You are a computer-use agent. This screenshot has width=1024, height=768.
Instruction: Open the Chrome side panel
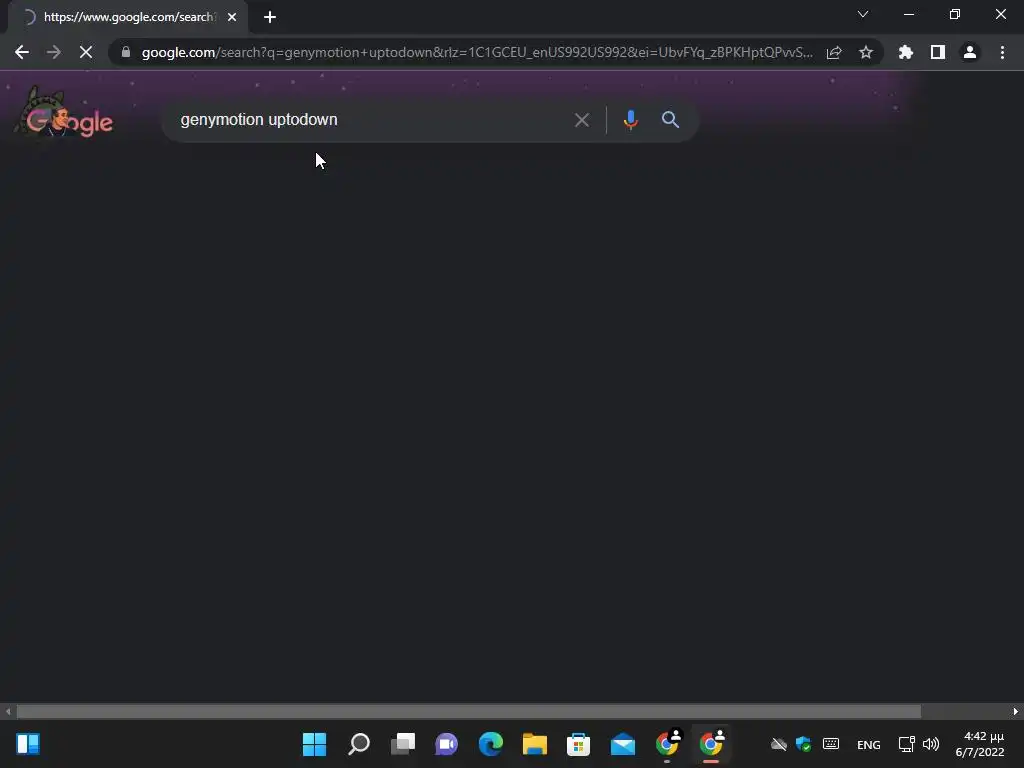coord(938,52)
